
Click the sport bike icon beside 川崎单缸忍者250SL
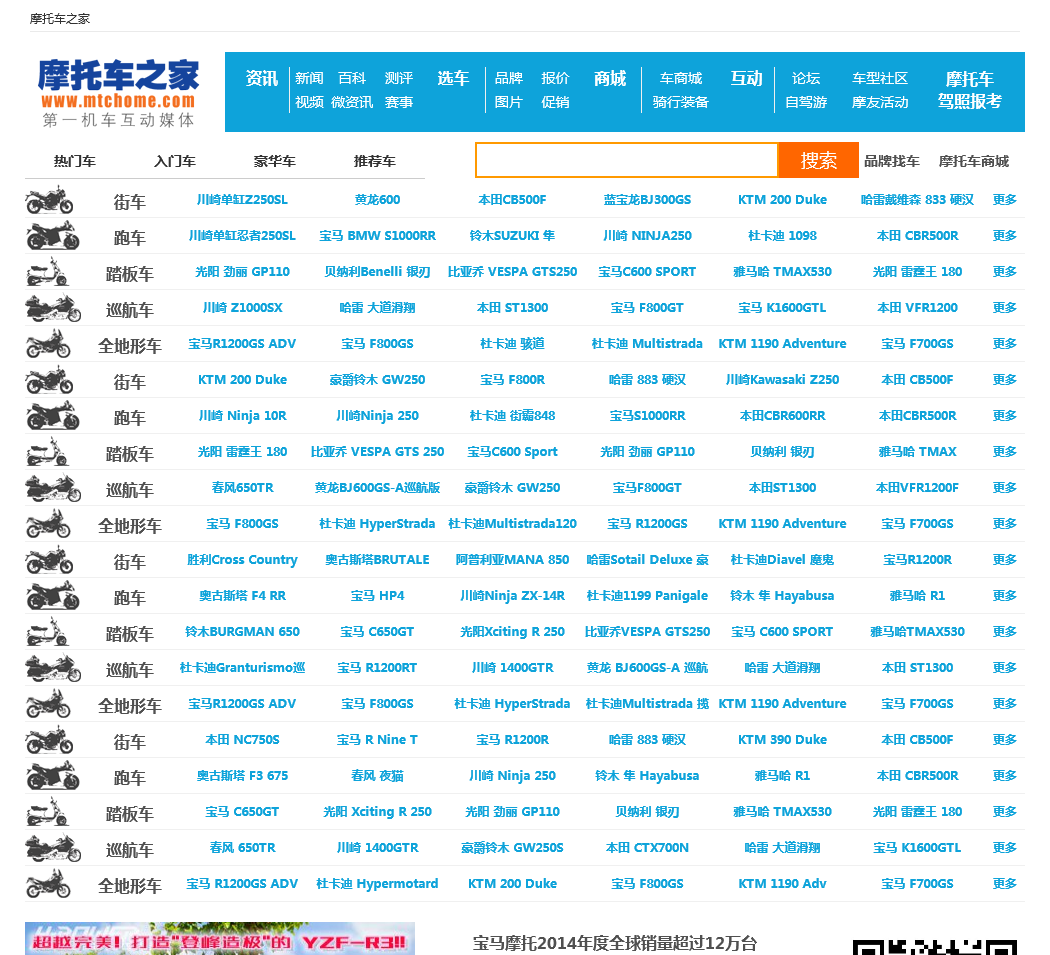pos(53,236)
